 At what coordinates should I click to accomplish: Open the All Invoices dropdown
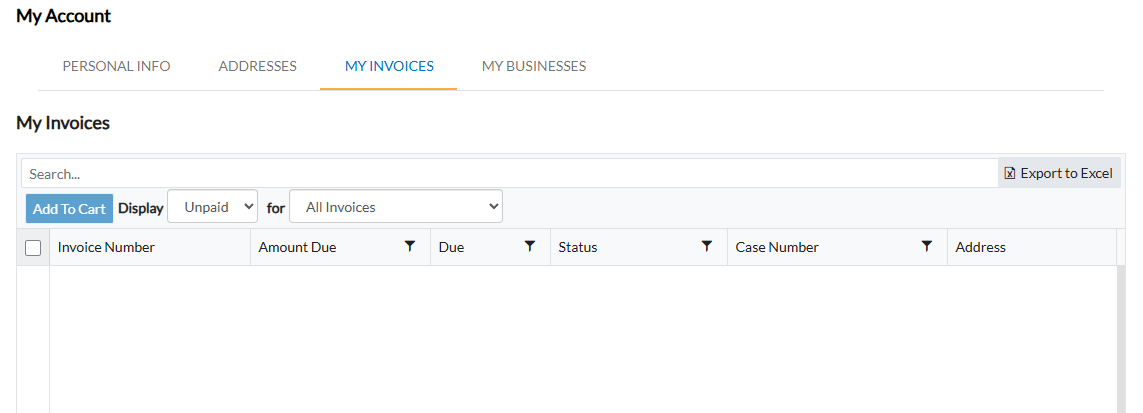pos(396,207)
